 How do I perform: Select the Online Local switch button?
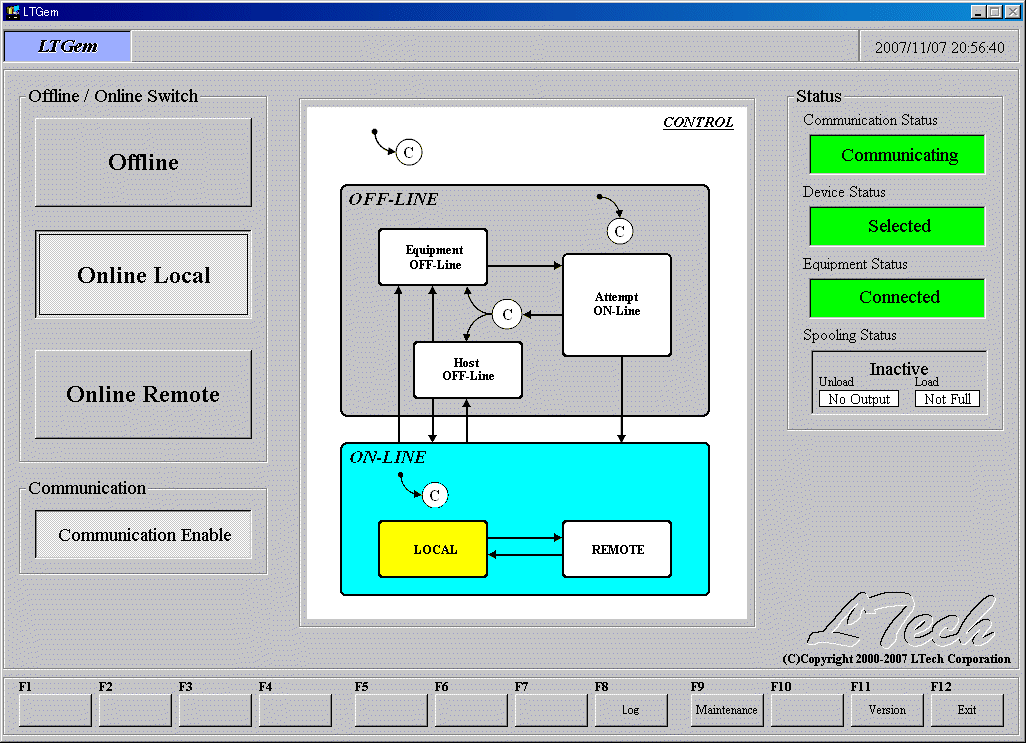(143, 275)
